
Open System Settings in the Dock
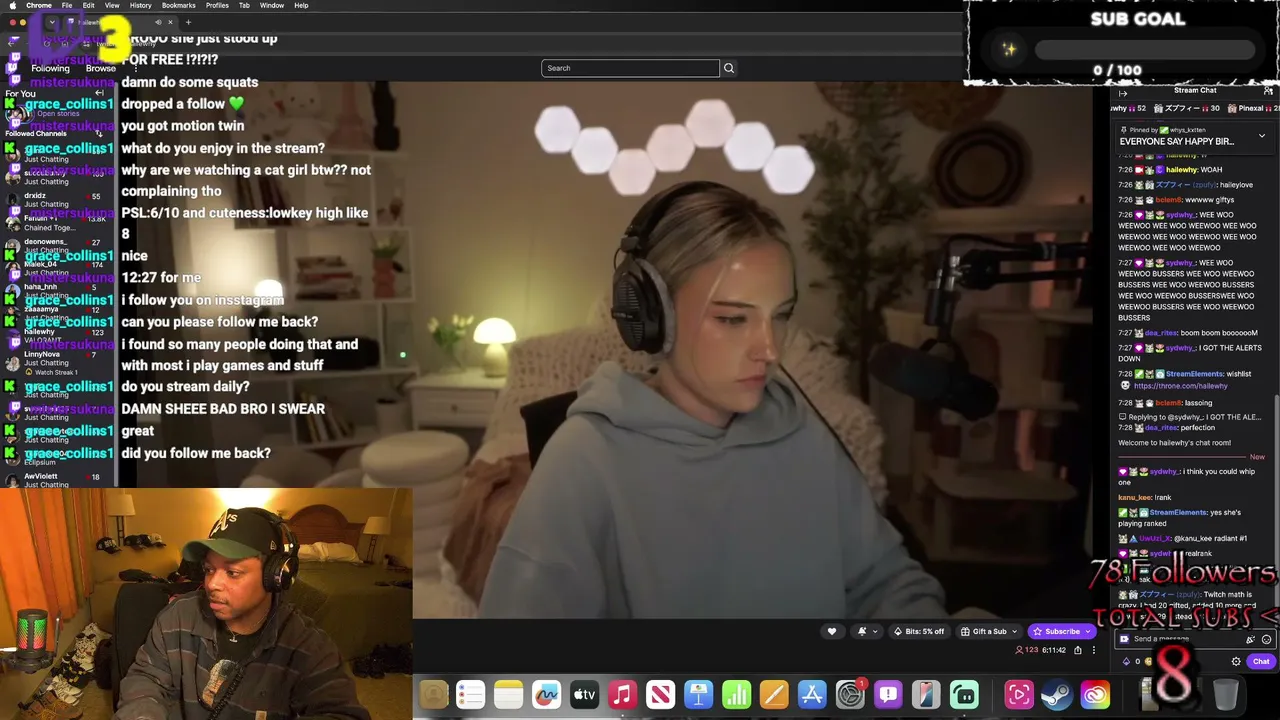(850, 694)
